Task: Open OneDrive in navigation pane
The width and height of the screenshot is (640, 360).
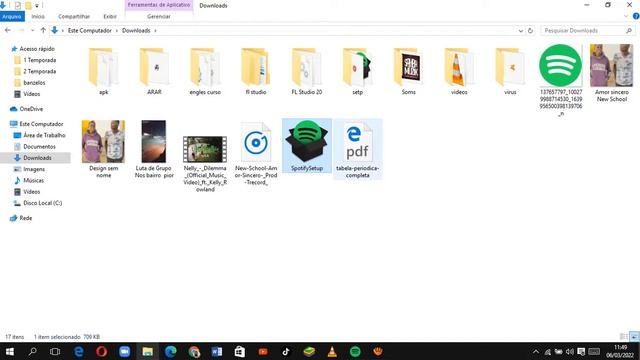Action: [27, 109]
